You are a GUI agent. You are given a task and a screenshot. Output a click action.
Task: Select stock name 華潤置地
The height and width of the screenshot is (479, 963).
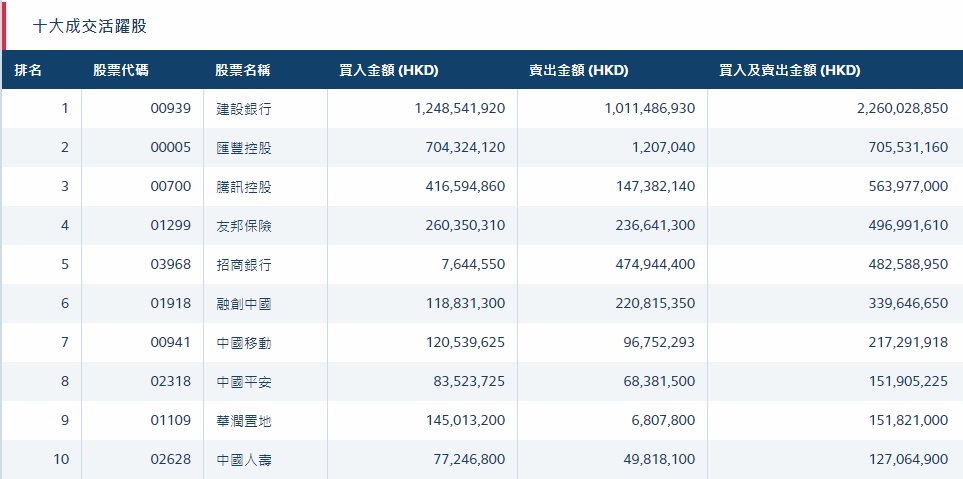click(244, 421)
